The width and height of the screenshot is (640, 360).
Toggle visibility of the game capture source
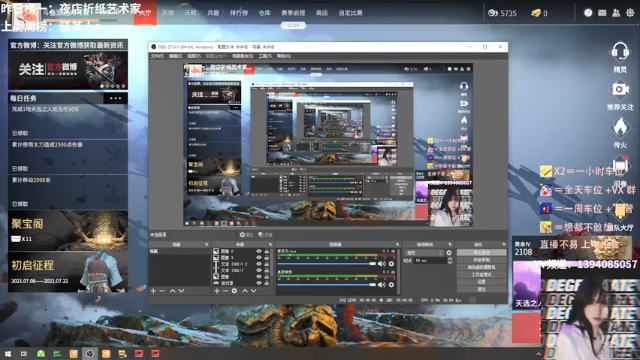[259, 283]
